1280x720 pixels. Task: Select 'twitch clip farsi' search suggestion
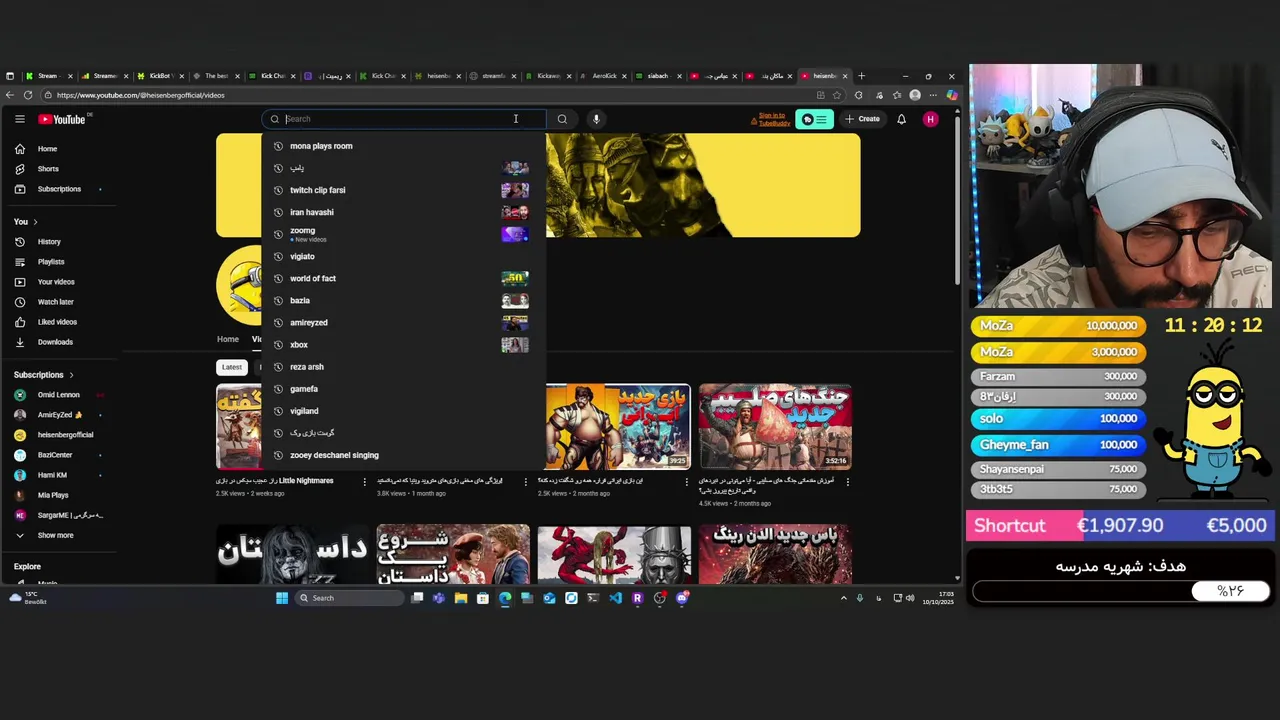[403, 190]
